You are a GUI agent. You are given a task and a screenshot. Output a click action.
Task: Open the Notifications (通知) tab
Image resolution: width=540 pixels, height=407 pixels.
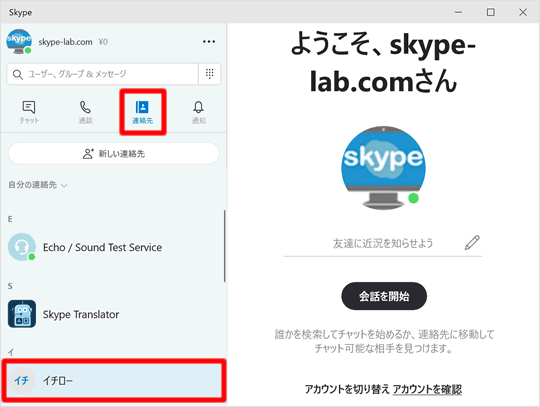pyautogui.click(x=199, y=112)
